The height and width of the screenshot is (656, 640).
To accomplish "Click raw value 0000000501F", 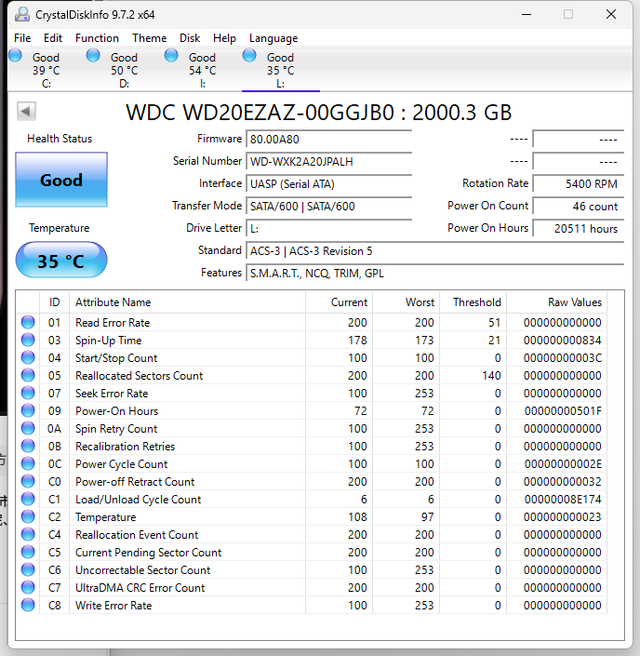I will [563, 411].
